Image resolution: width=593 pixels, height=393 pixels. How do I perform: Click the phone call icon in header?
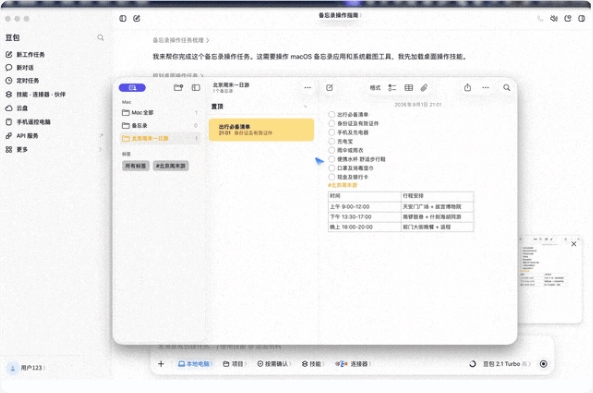tap(540, 19)
